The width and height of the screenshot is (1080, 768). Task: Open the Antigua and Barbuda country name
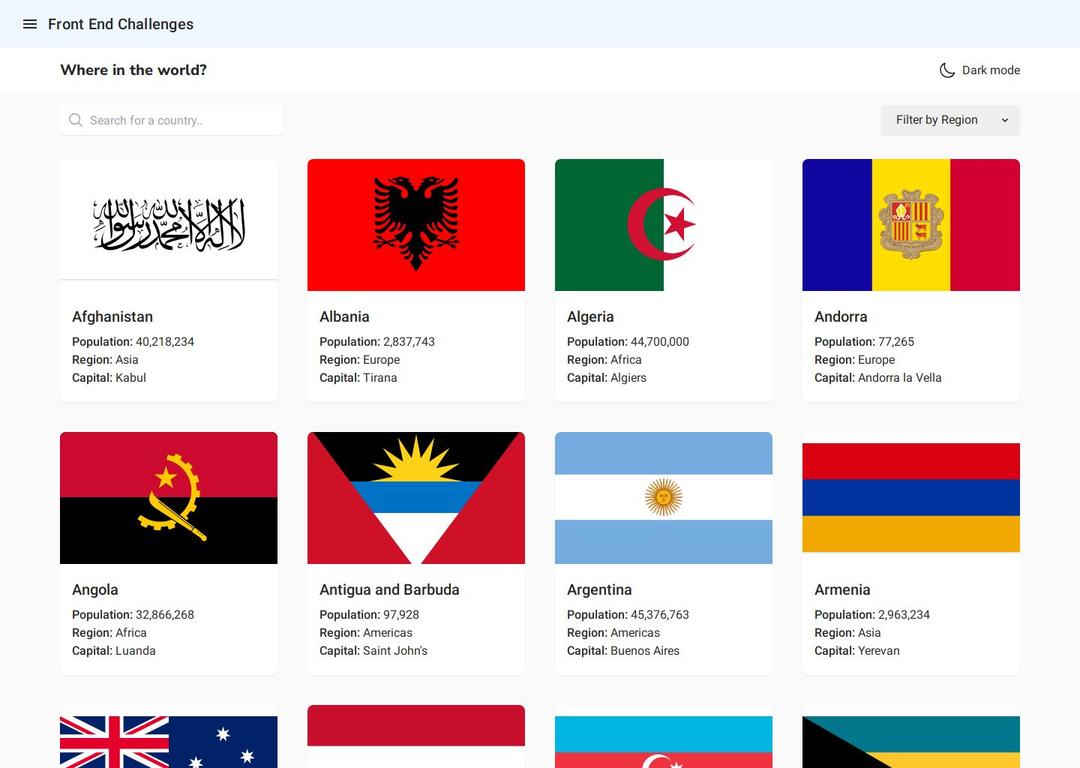(x=389, y=590)
